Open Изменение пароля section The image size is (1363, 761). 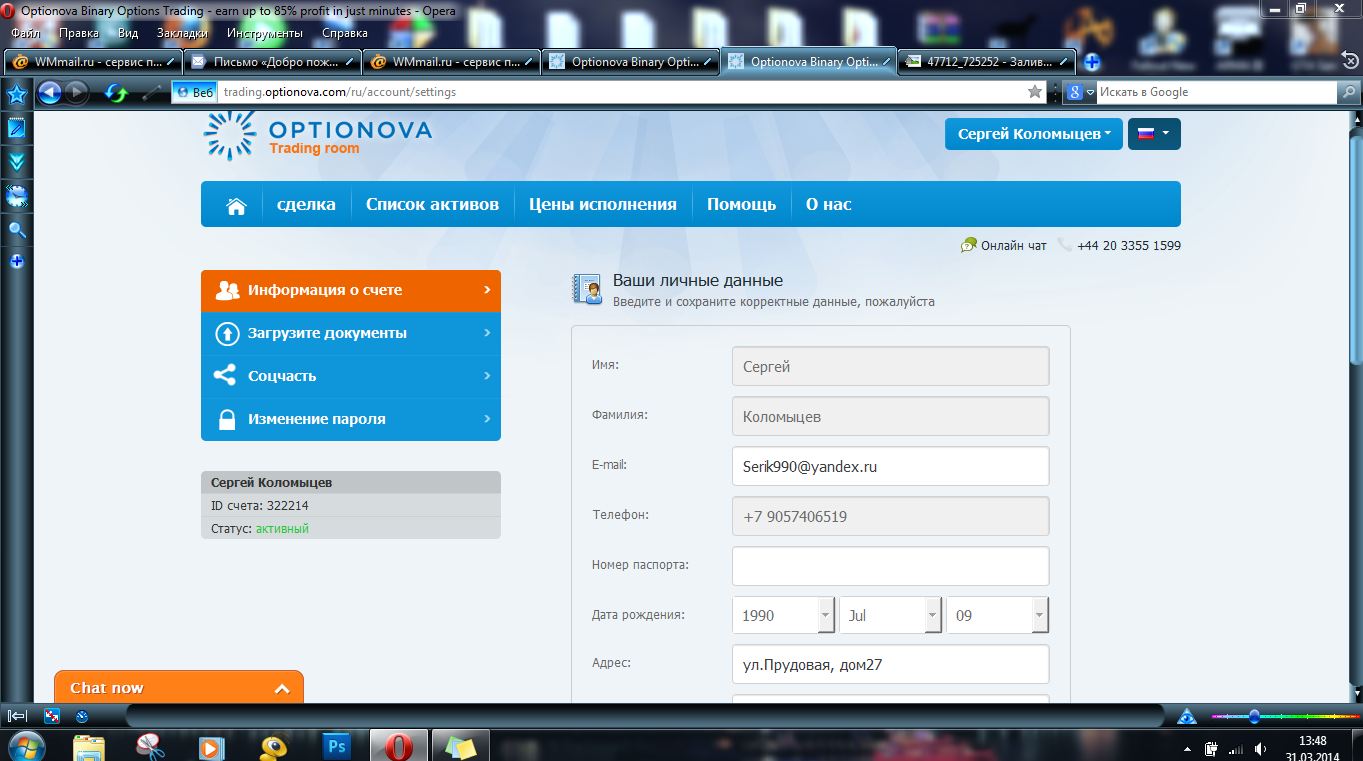[351, 419]
